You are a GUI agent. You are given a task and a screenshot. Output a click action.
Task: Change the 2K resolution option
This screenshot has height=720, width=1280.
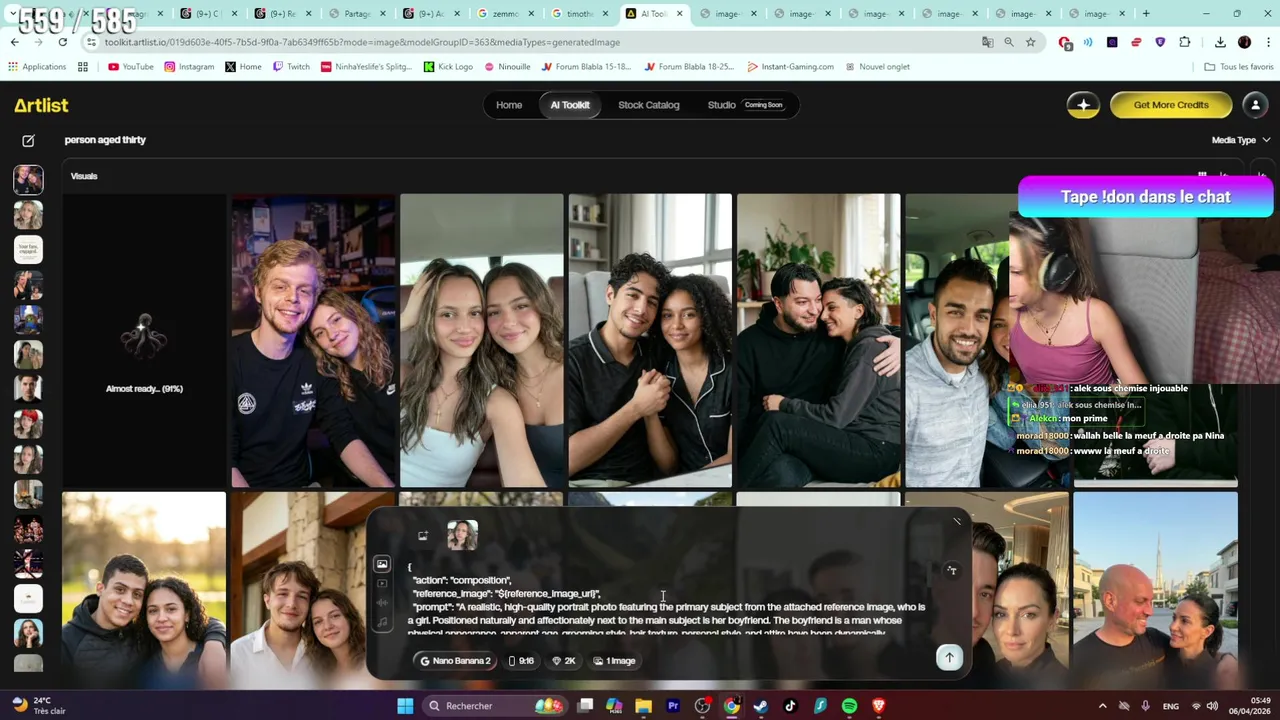[x=564, y=661]
